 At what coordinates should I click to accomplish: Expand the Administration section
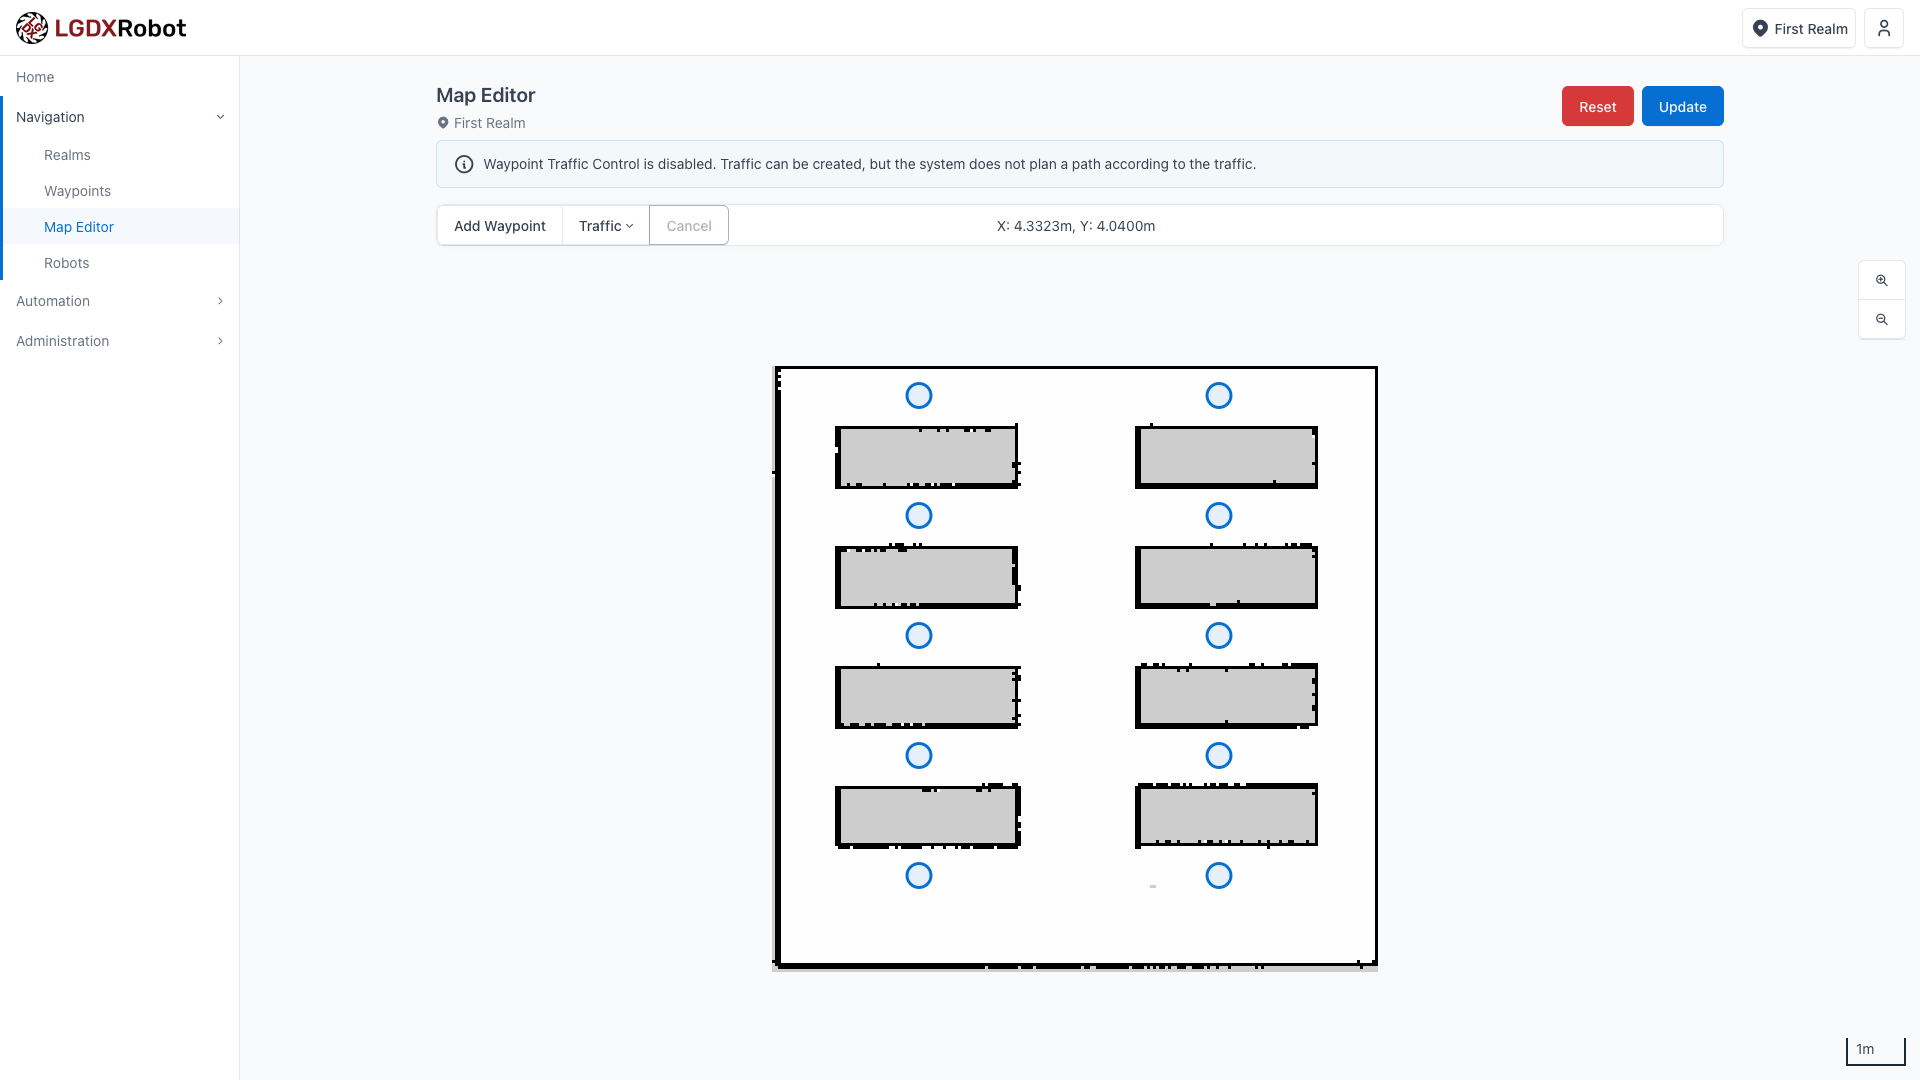click(x=119, y=341)
